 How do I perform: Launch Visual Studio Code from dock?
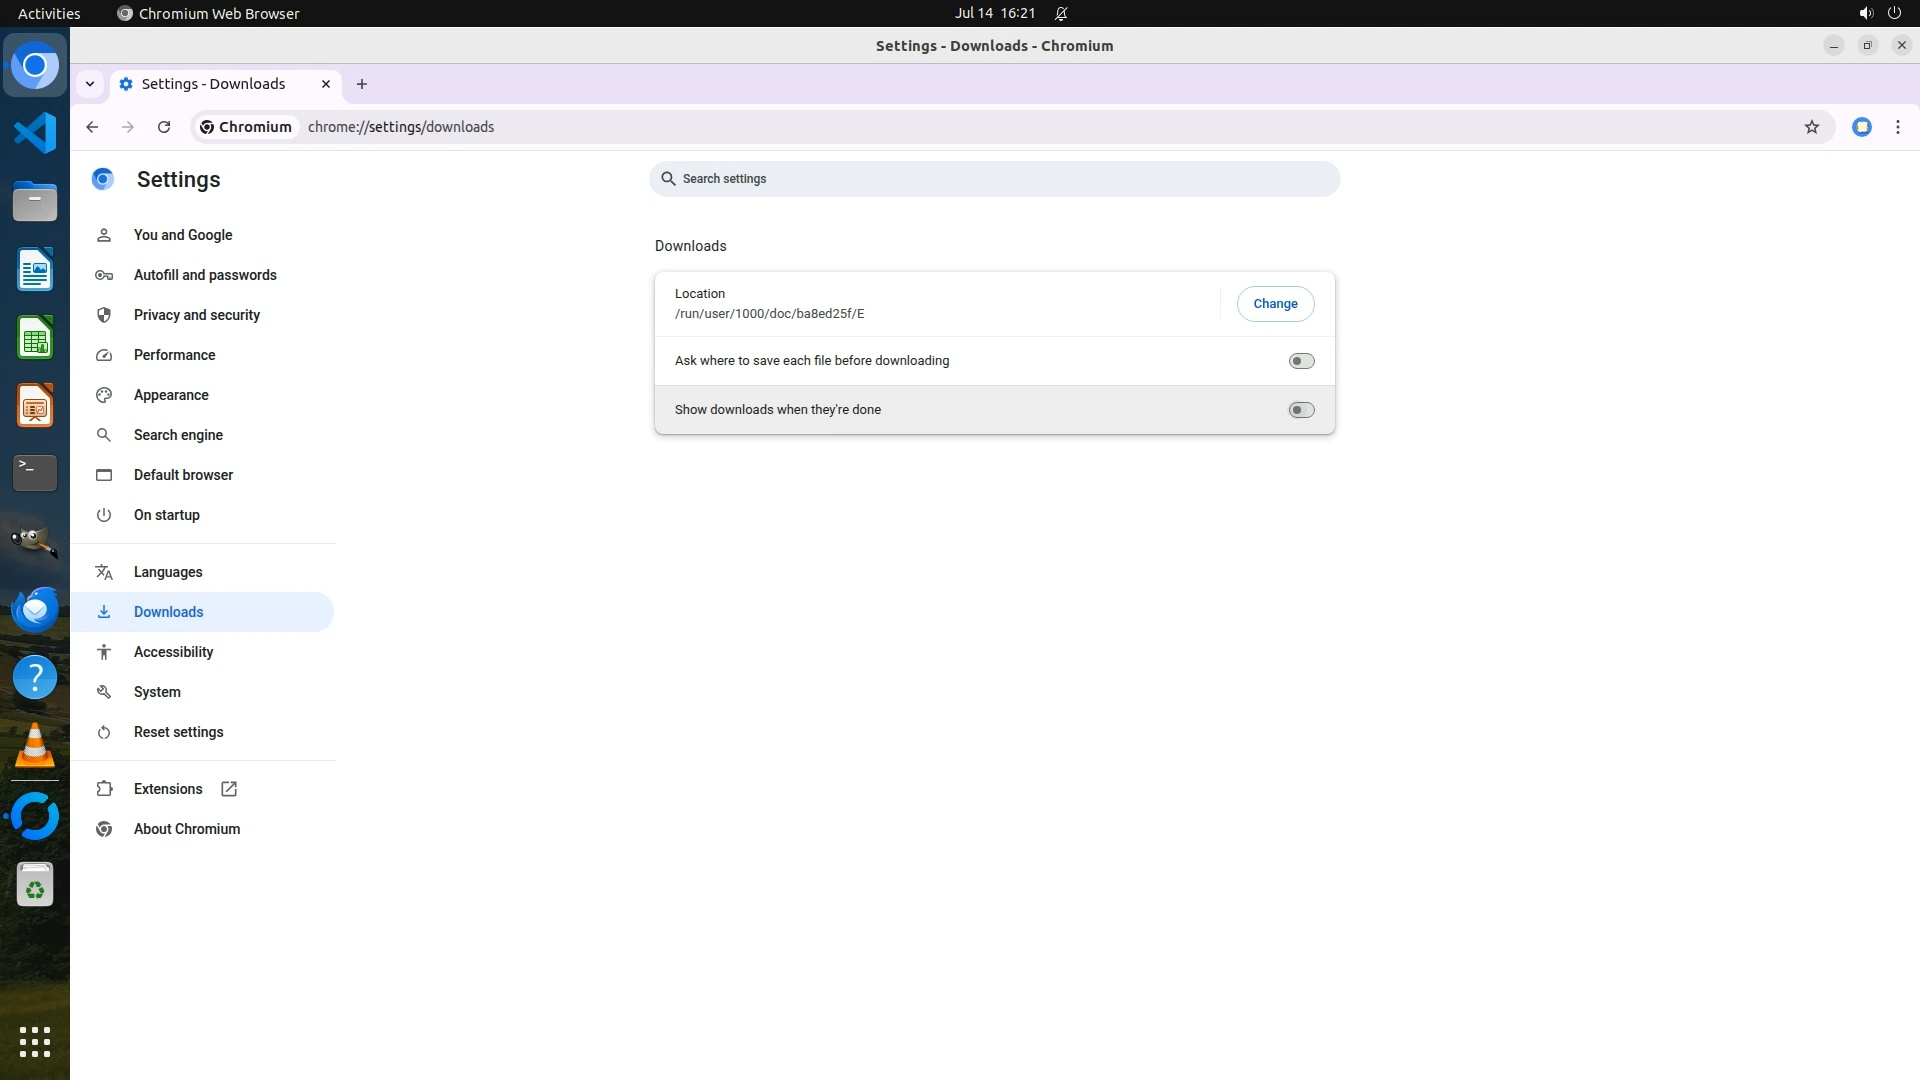35,133
